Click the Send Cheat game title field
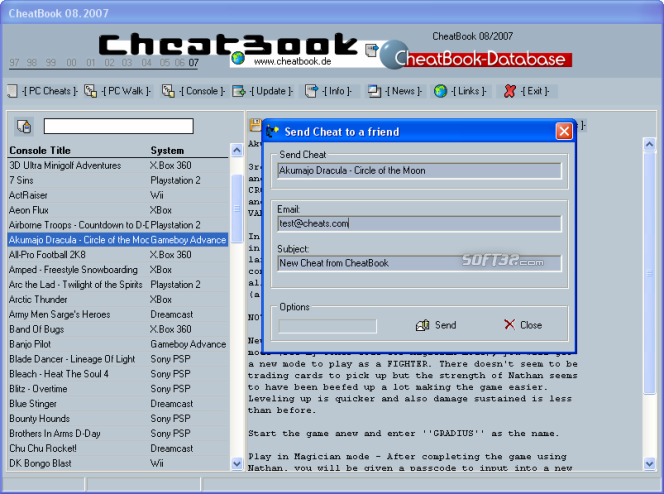The image size is (664, 494). click(419, 171)
